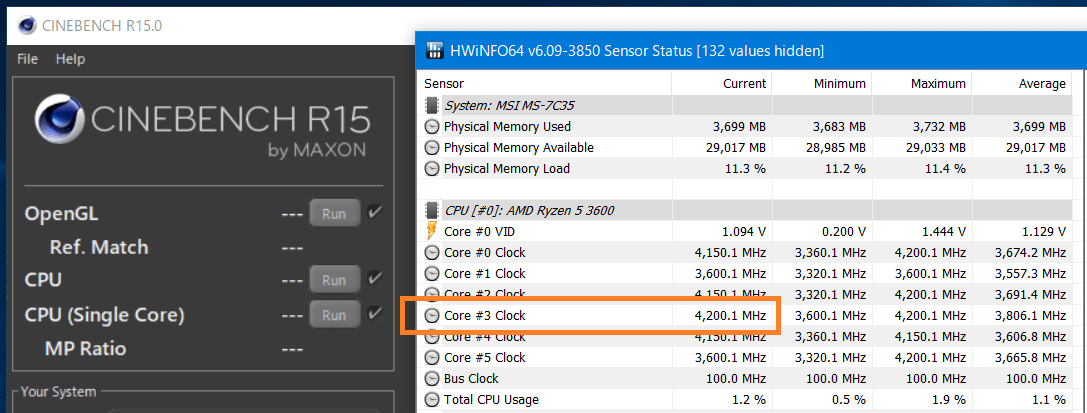Run the OpenGL benchmark
The width and height of the screenshot is (1087, 413).
pos(334,214)
